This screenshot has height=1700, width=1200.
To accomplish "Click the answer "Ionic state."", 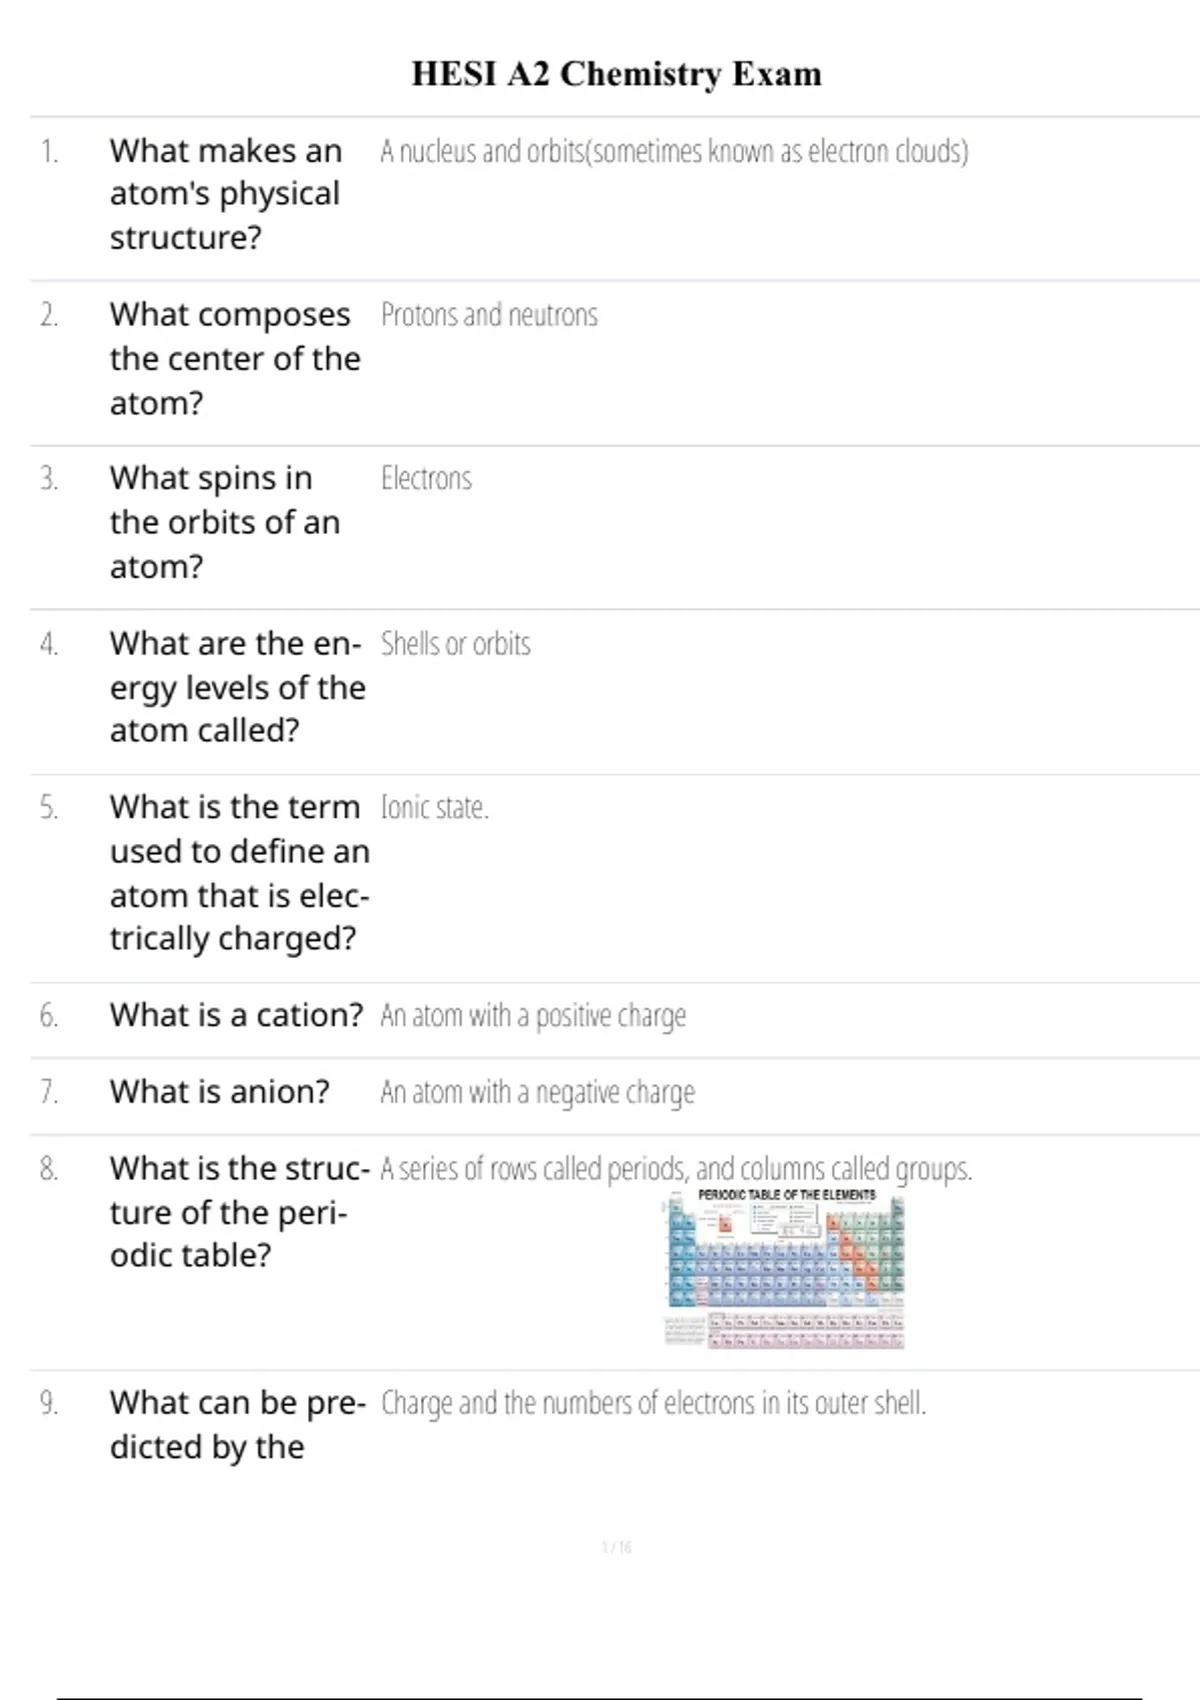I will click(434, 807).
